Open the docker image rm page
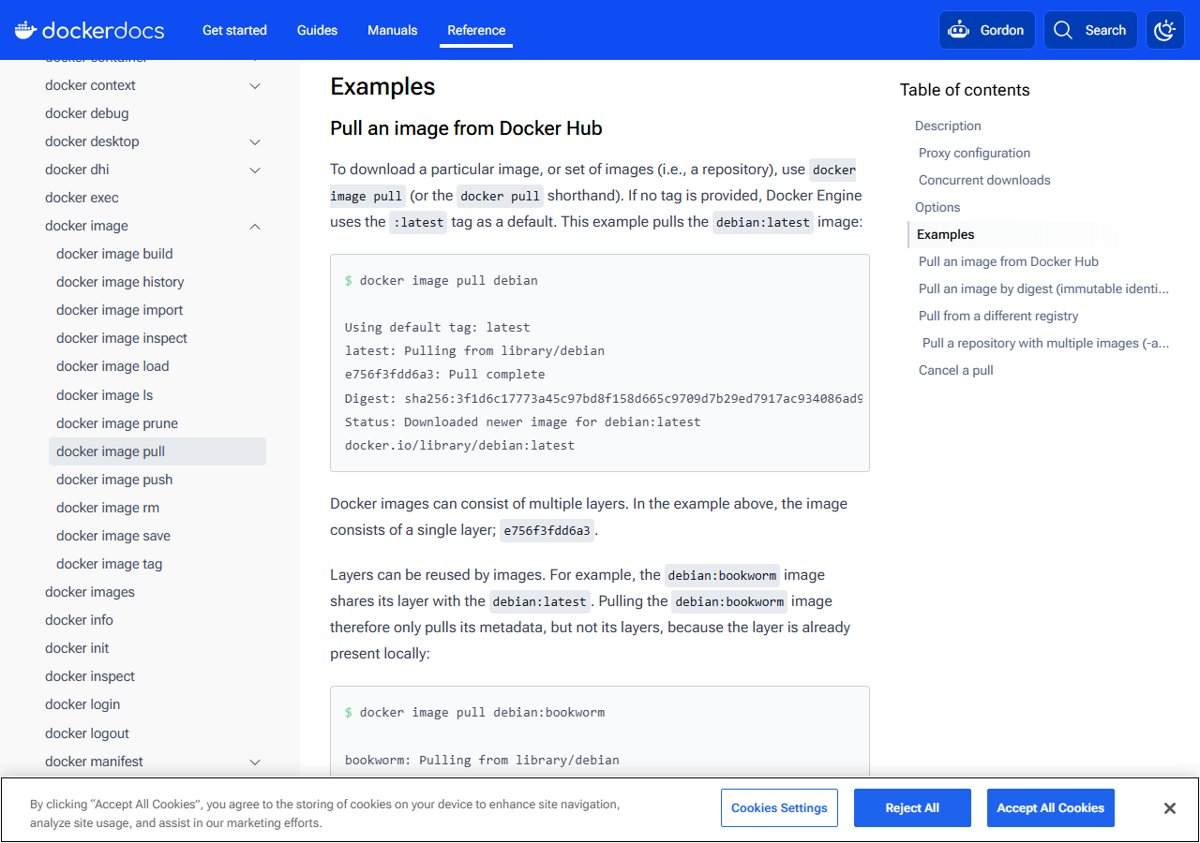 [x=108, y=508]
